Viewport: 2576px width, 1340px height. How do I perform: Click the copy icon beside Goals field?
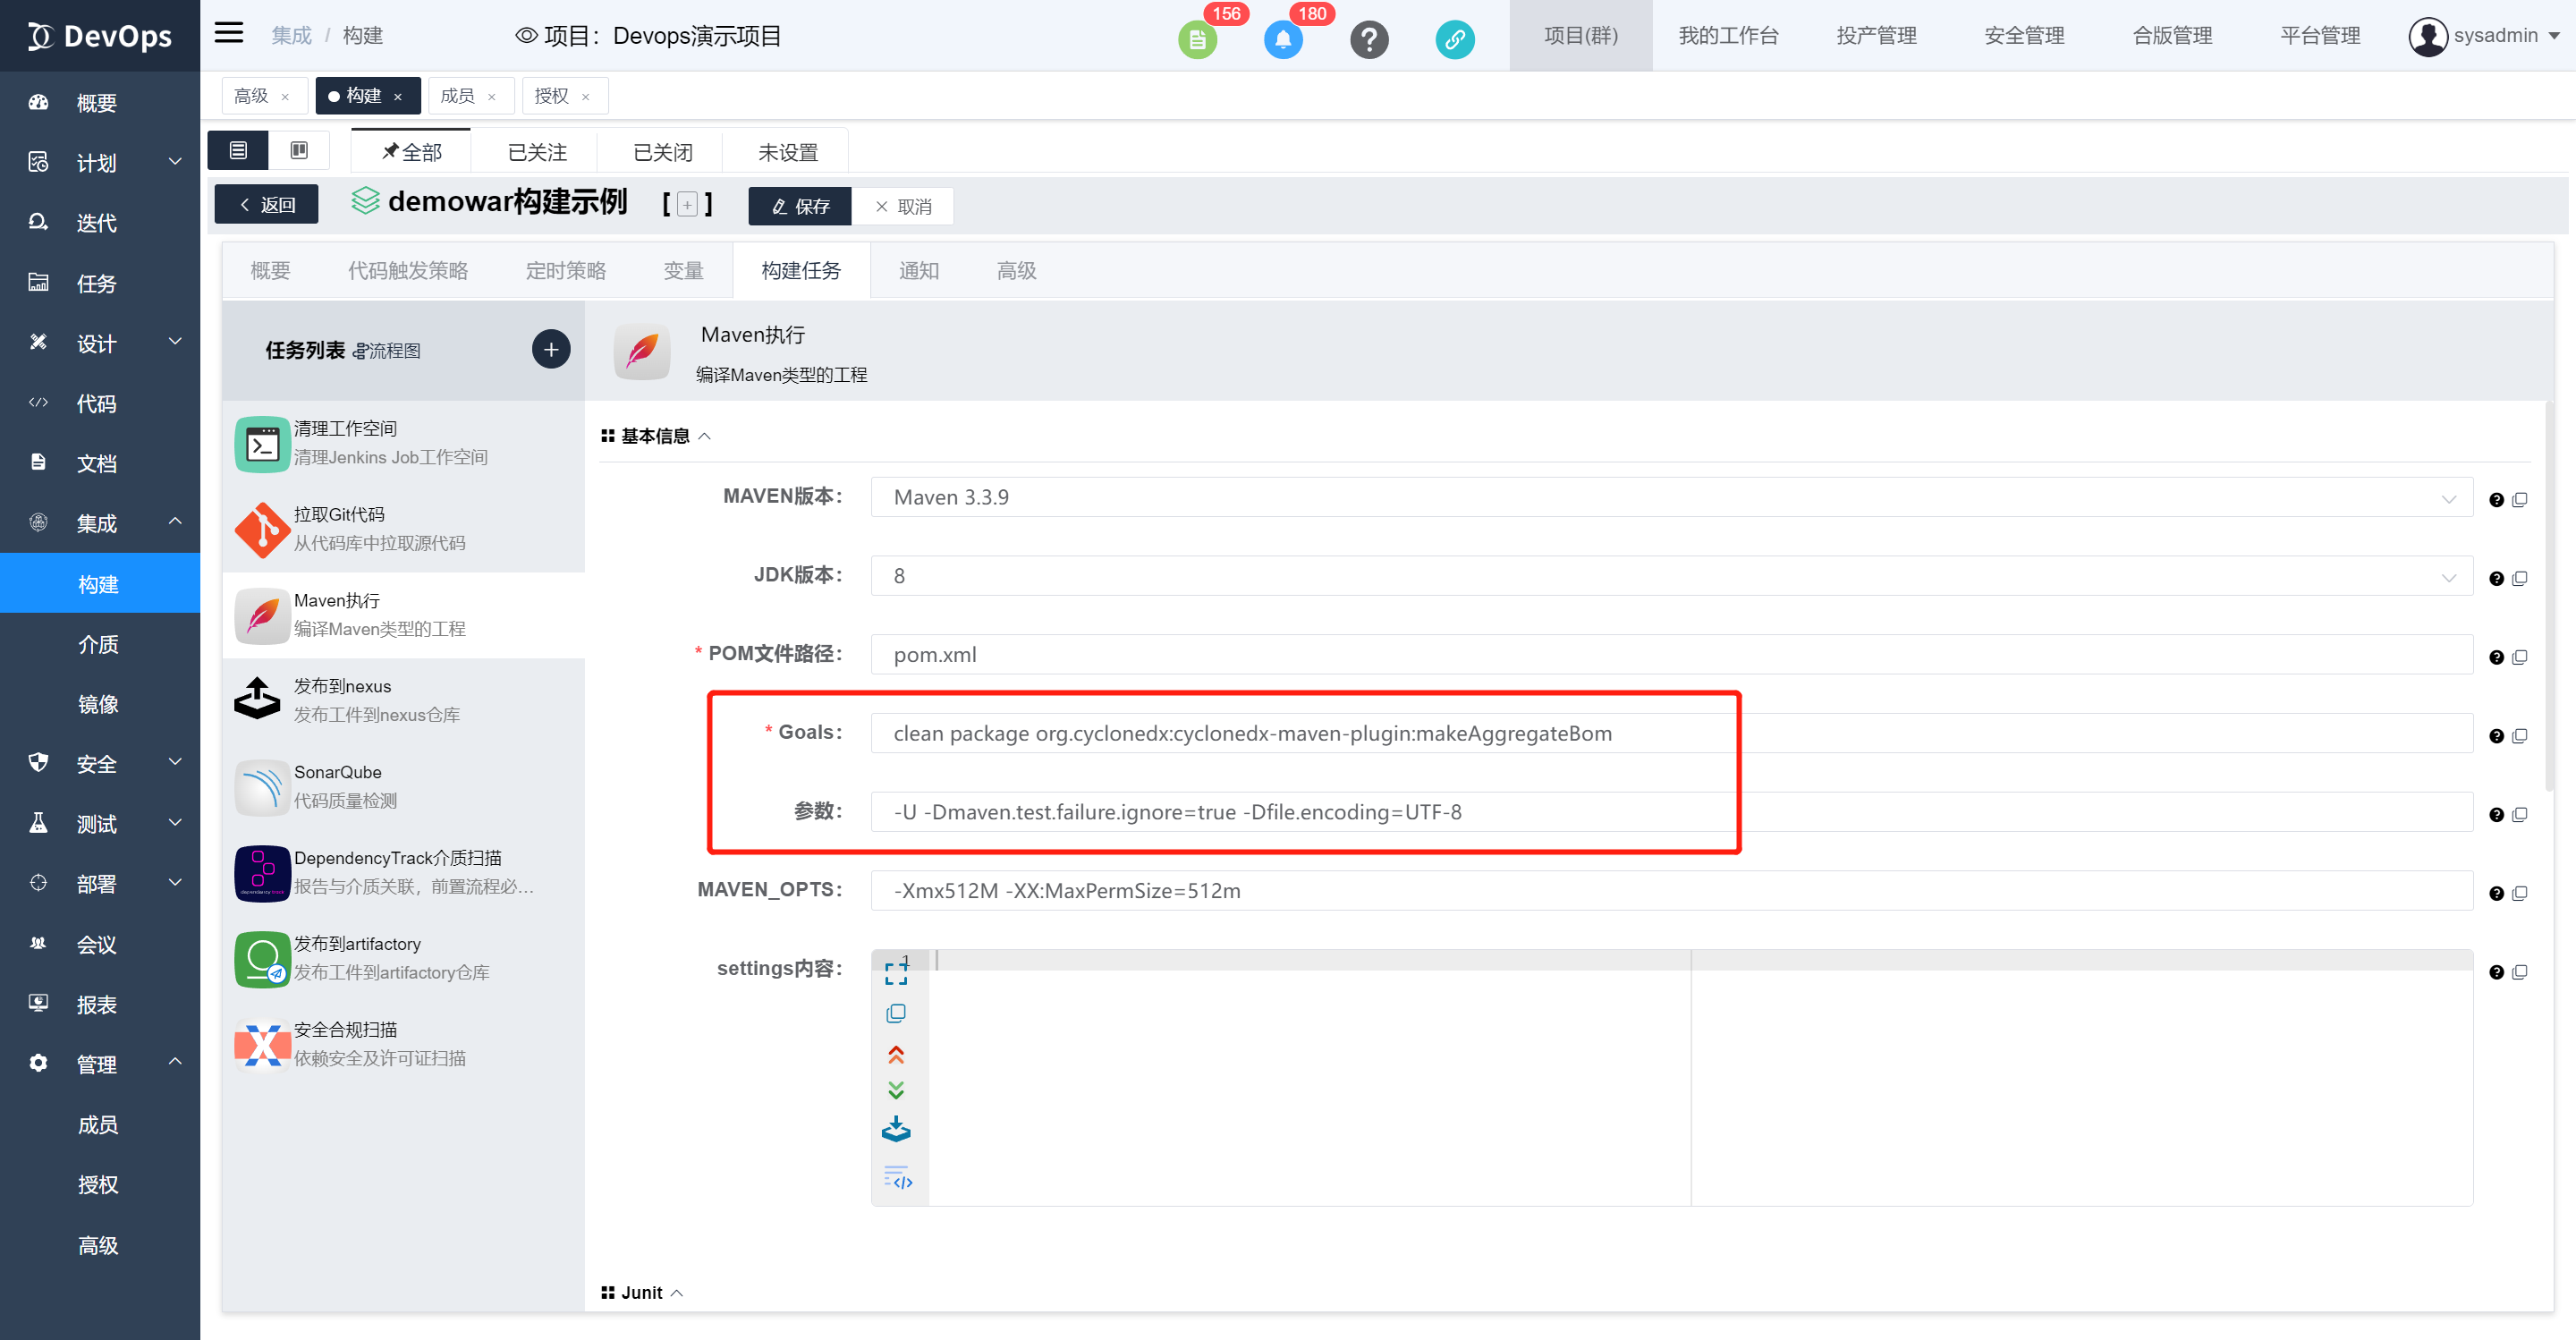pyautogui.click(x=2520, y=735)
